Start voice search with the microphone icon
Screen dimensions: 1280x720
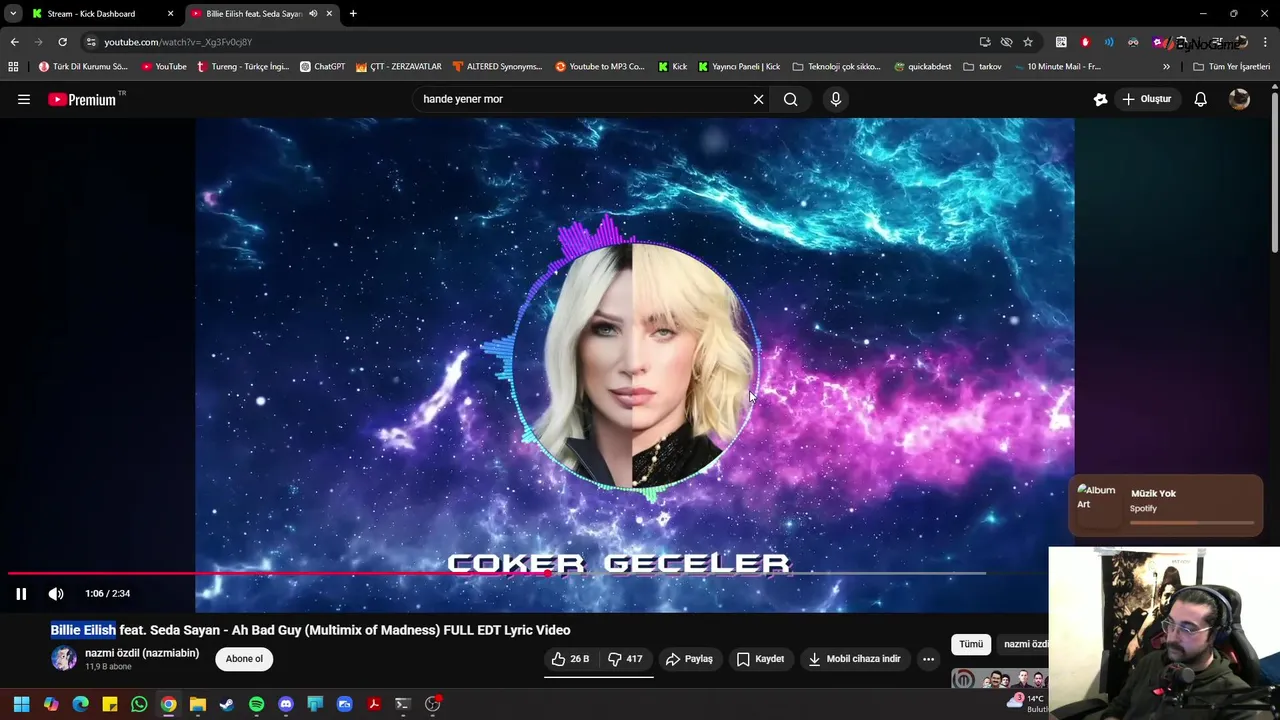(x=835, y=99)
